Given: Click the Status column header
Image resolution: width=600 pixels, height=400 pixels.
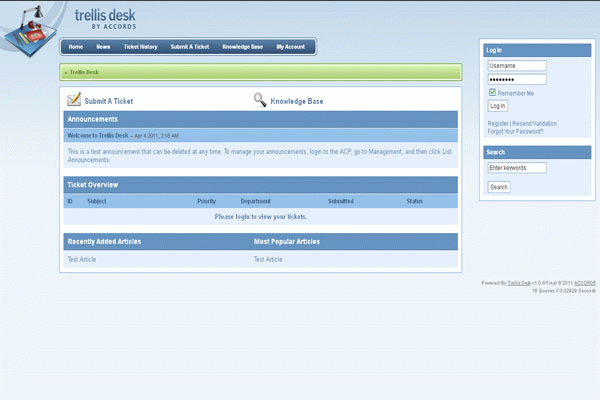Looking at the screenshot, I should (415, 201).
